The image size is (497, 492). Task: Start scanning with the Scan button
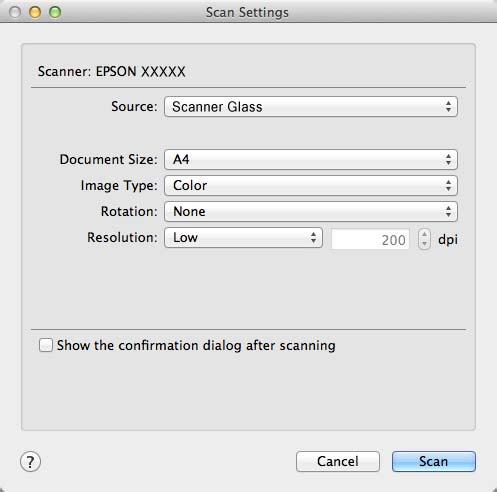(434, 461)
